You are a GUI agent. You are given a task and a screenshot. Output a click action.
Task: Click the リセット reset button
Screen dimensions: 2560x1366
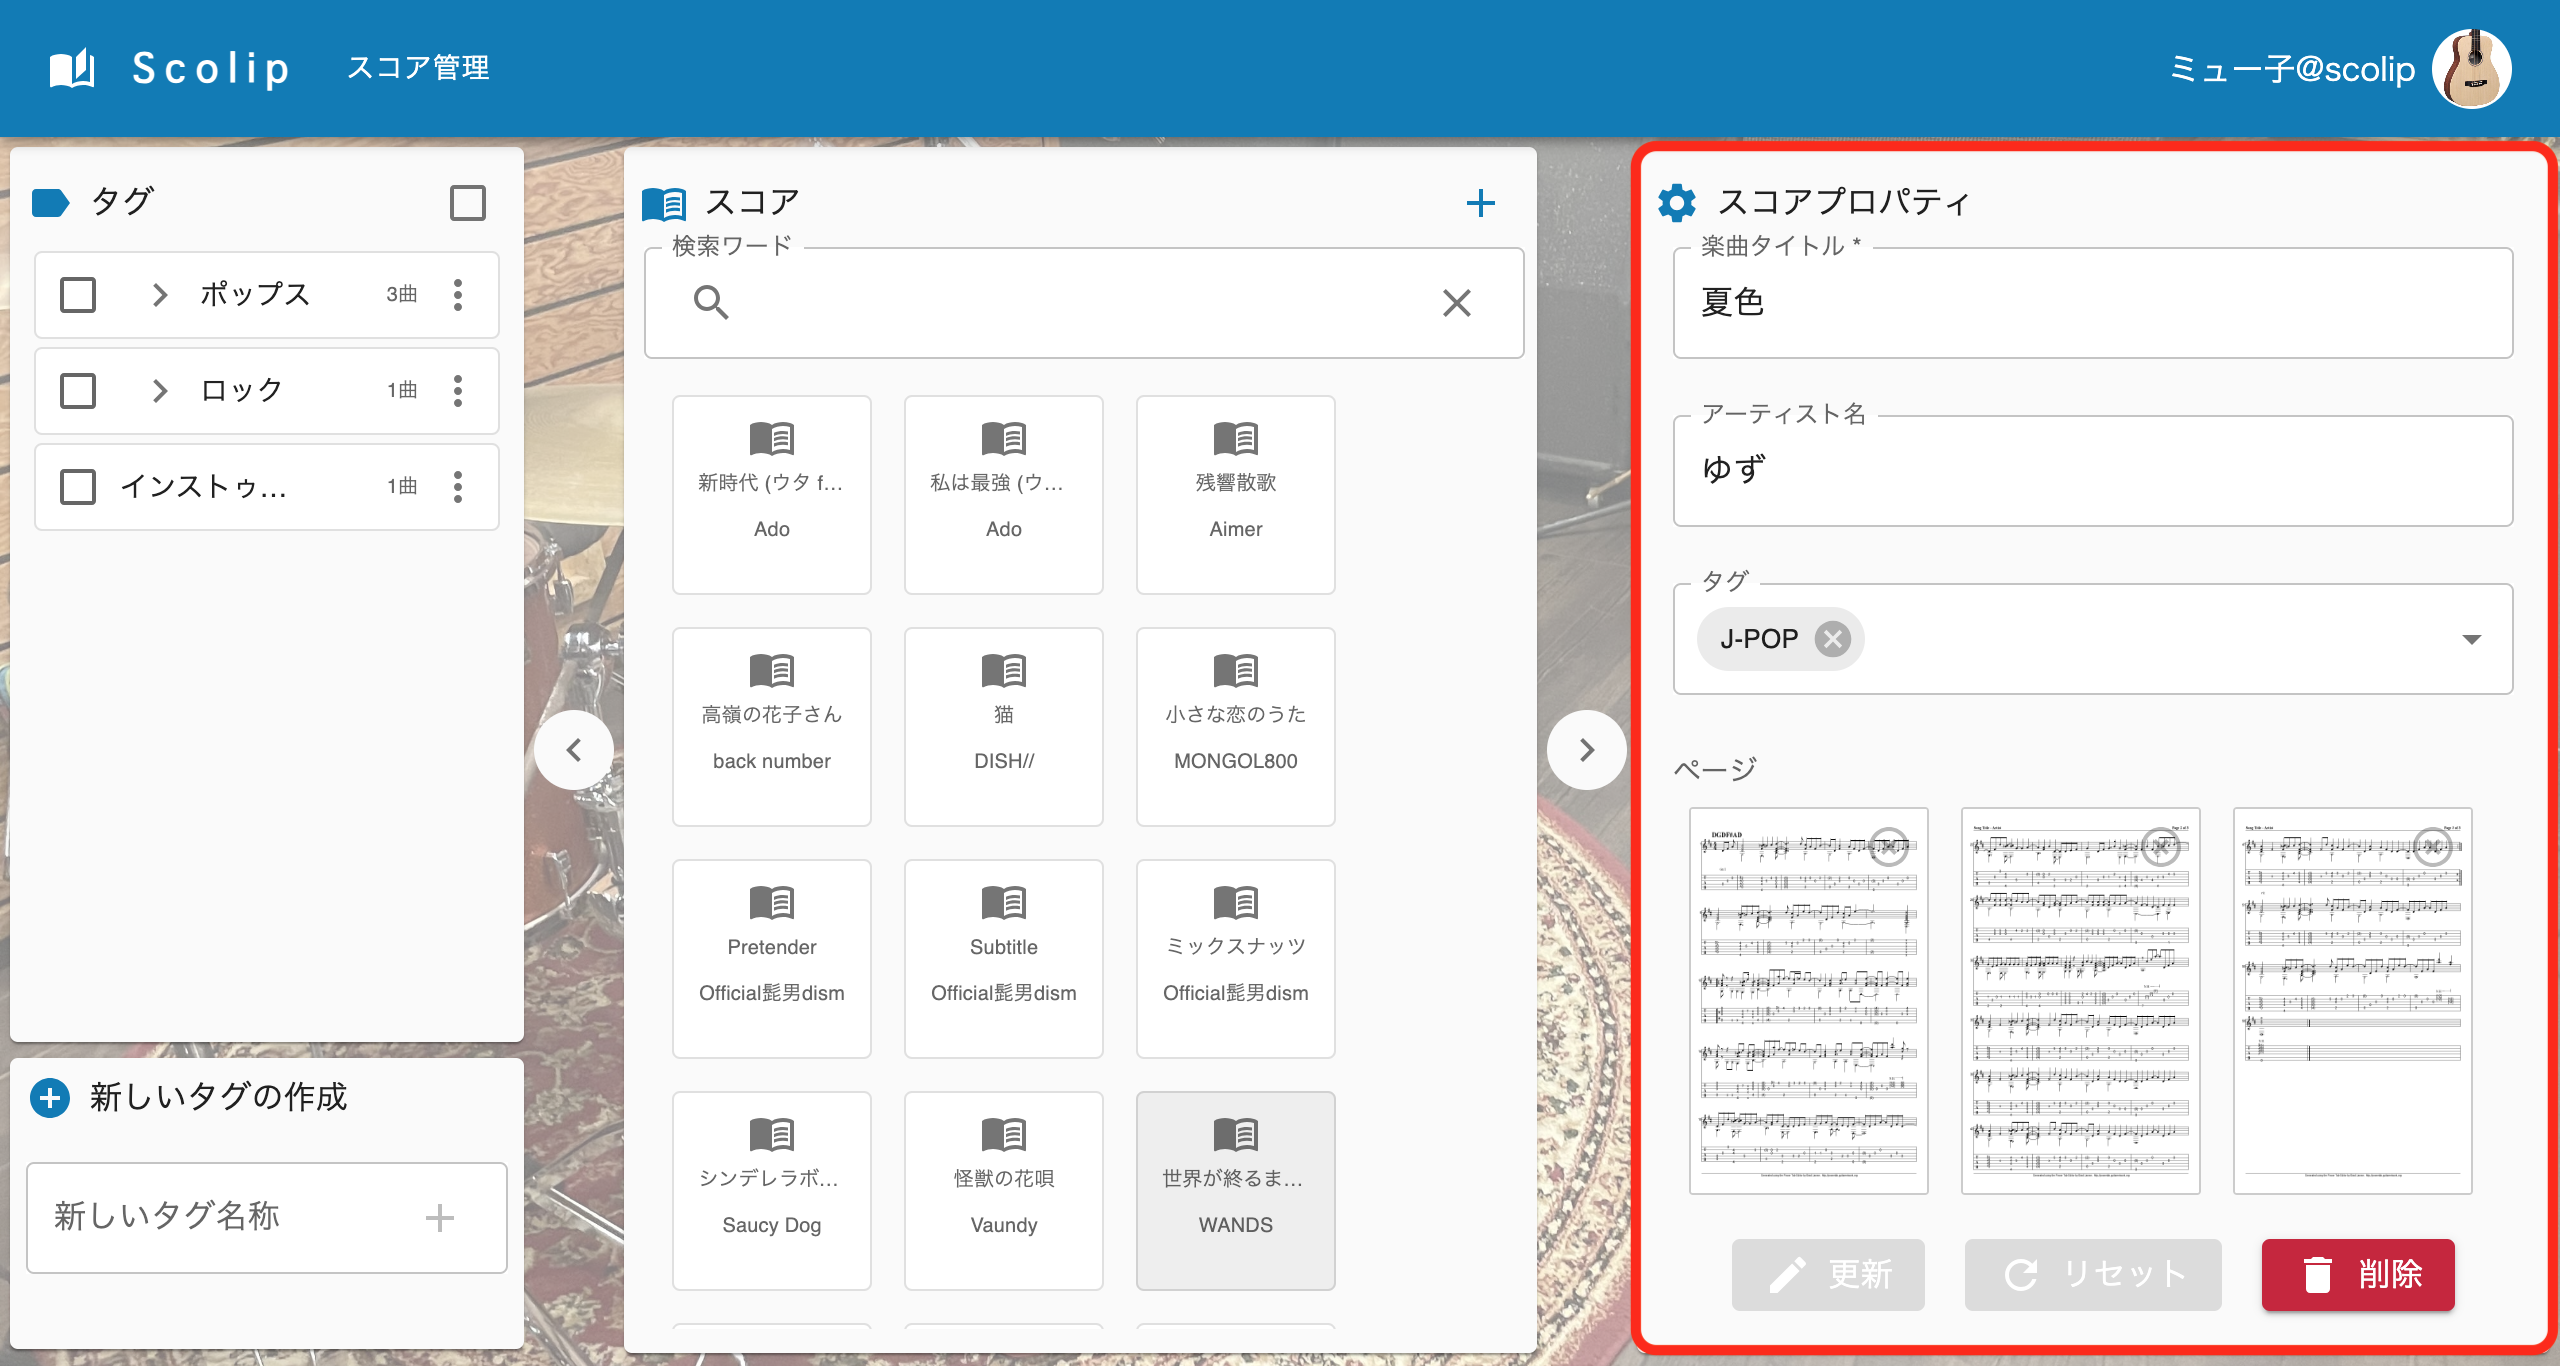pos(2093,1275)
